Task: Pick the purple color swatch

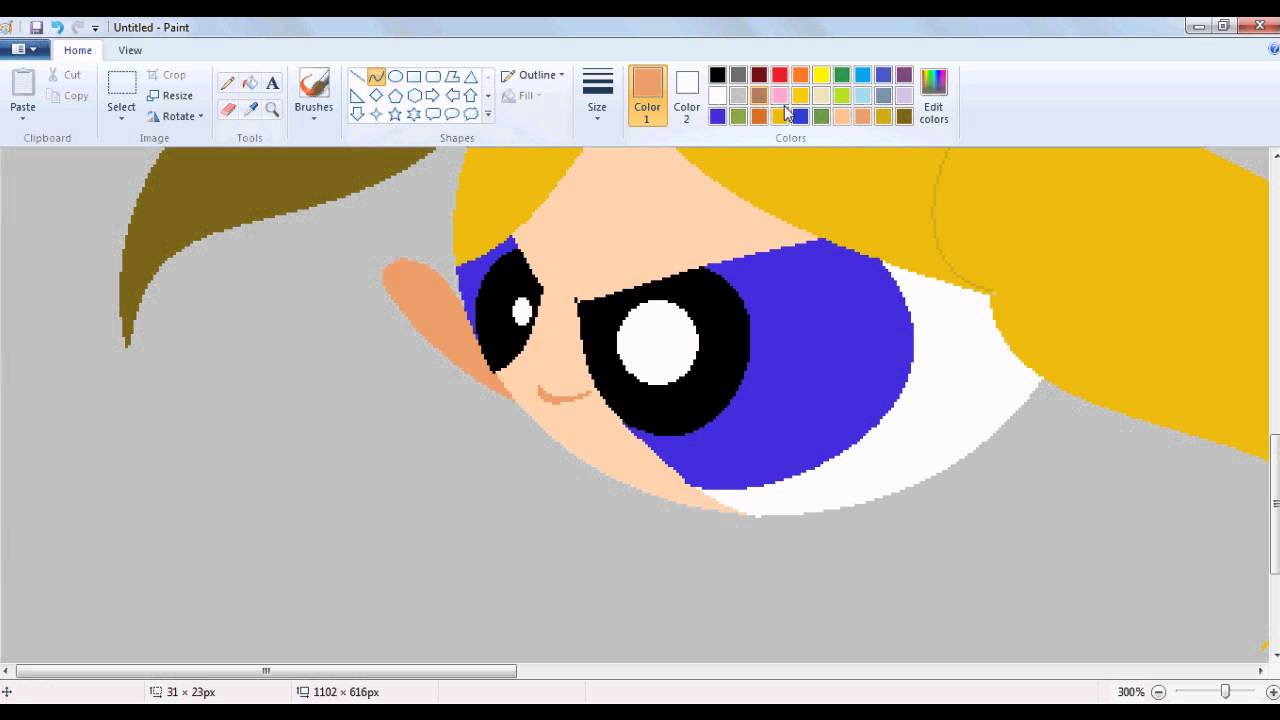Action: [904, 75]
